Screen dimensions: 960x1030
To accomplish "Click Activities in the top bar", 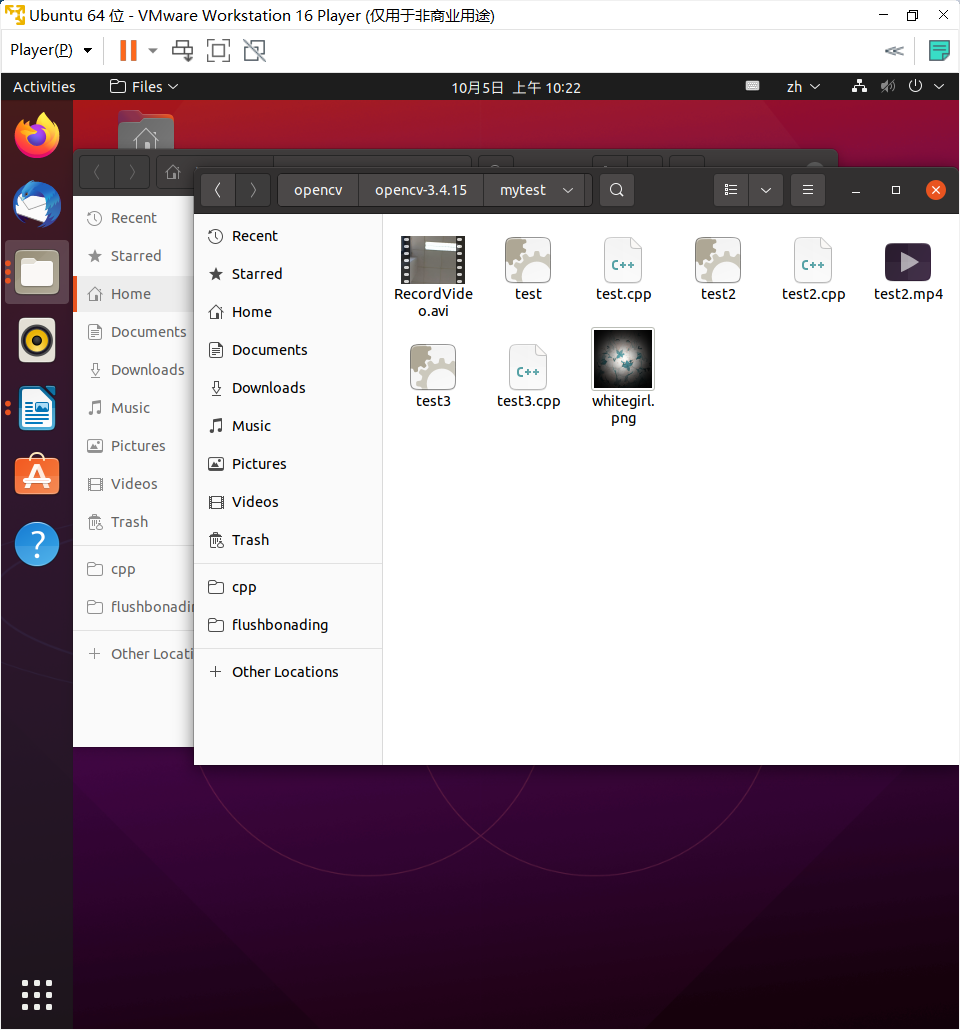I will [44, 87].
